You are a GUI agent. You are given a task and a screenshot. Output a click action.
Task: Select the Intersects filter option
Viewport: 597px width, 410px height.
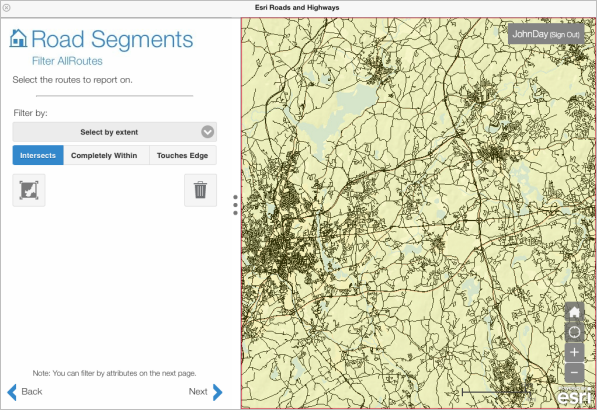click(x=38, y=155)
